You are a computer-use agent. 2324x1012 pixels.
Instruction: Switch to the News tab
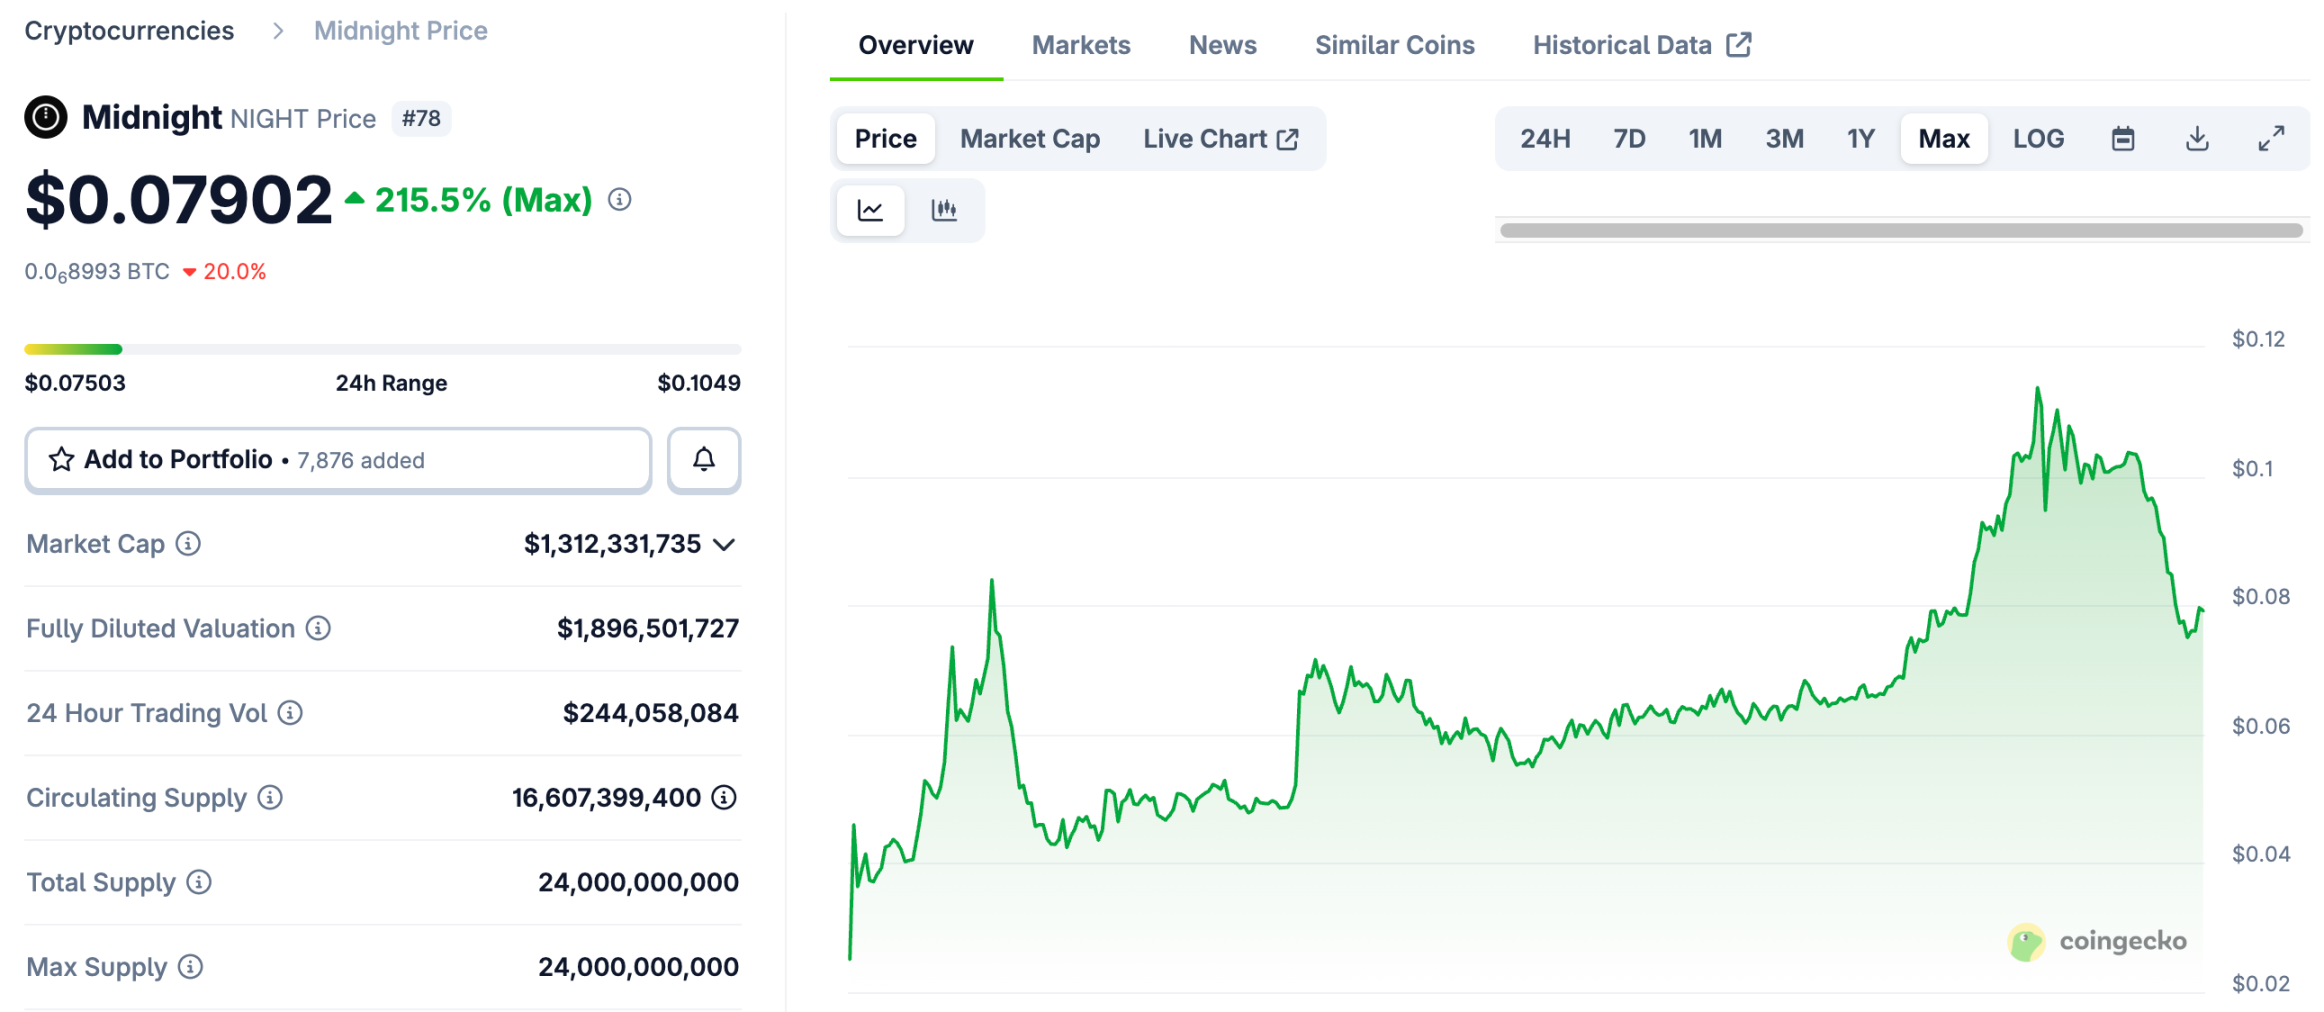pos(1222,44)
